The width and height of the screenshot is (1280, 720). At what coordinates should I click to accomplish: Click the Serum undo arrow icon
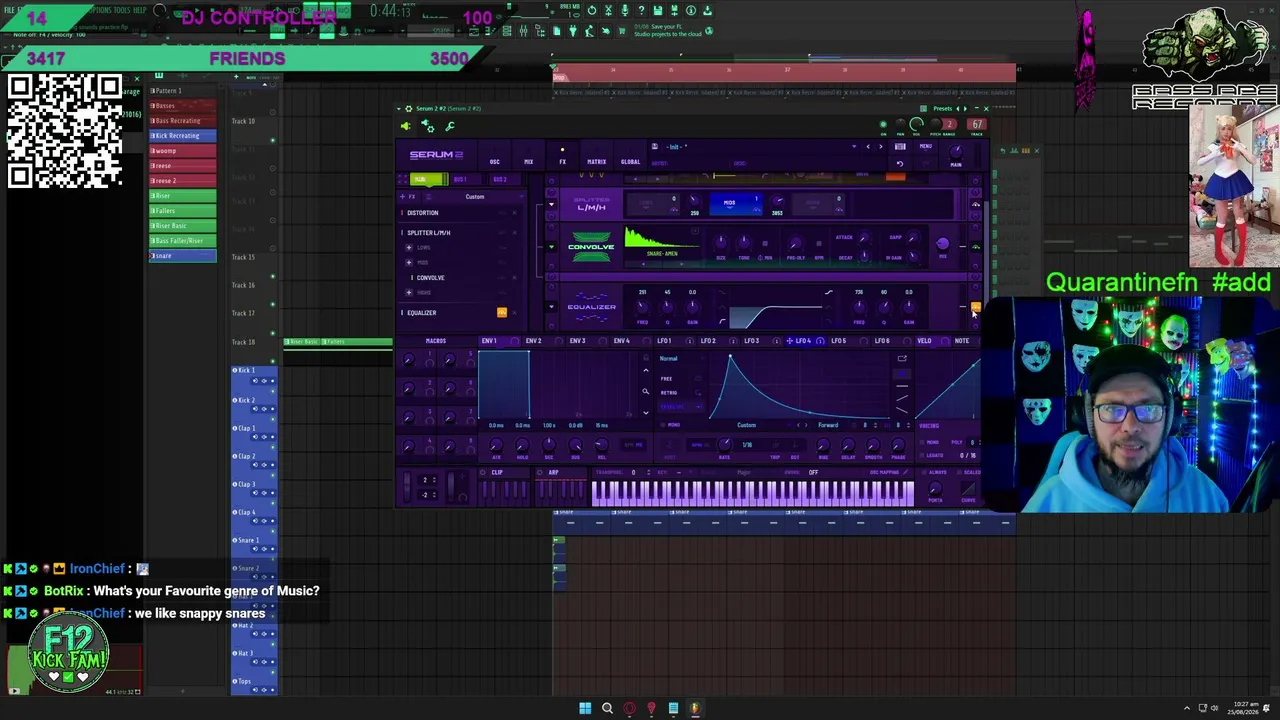point(899,163)
